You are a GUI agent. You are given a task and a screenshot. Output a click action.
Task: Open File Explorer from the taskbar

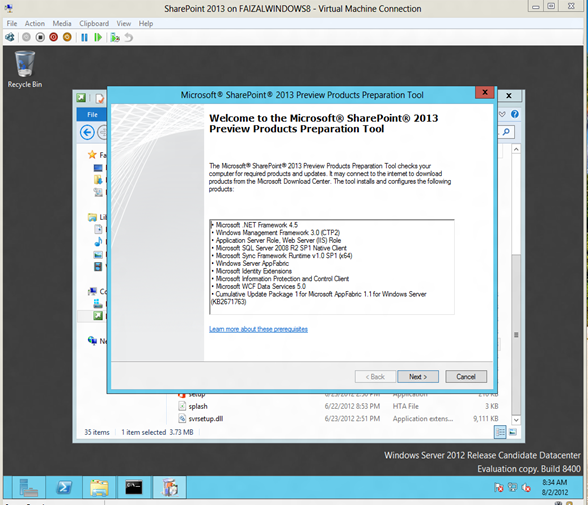click(x=99, y=487)
